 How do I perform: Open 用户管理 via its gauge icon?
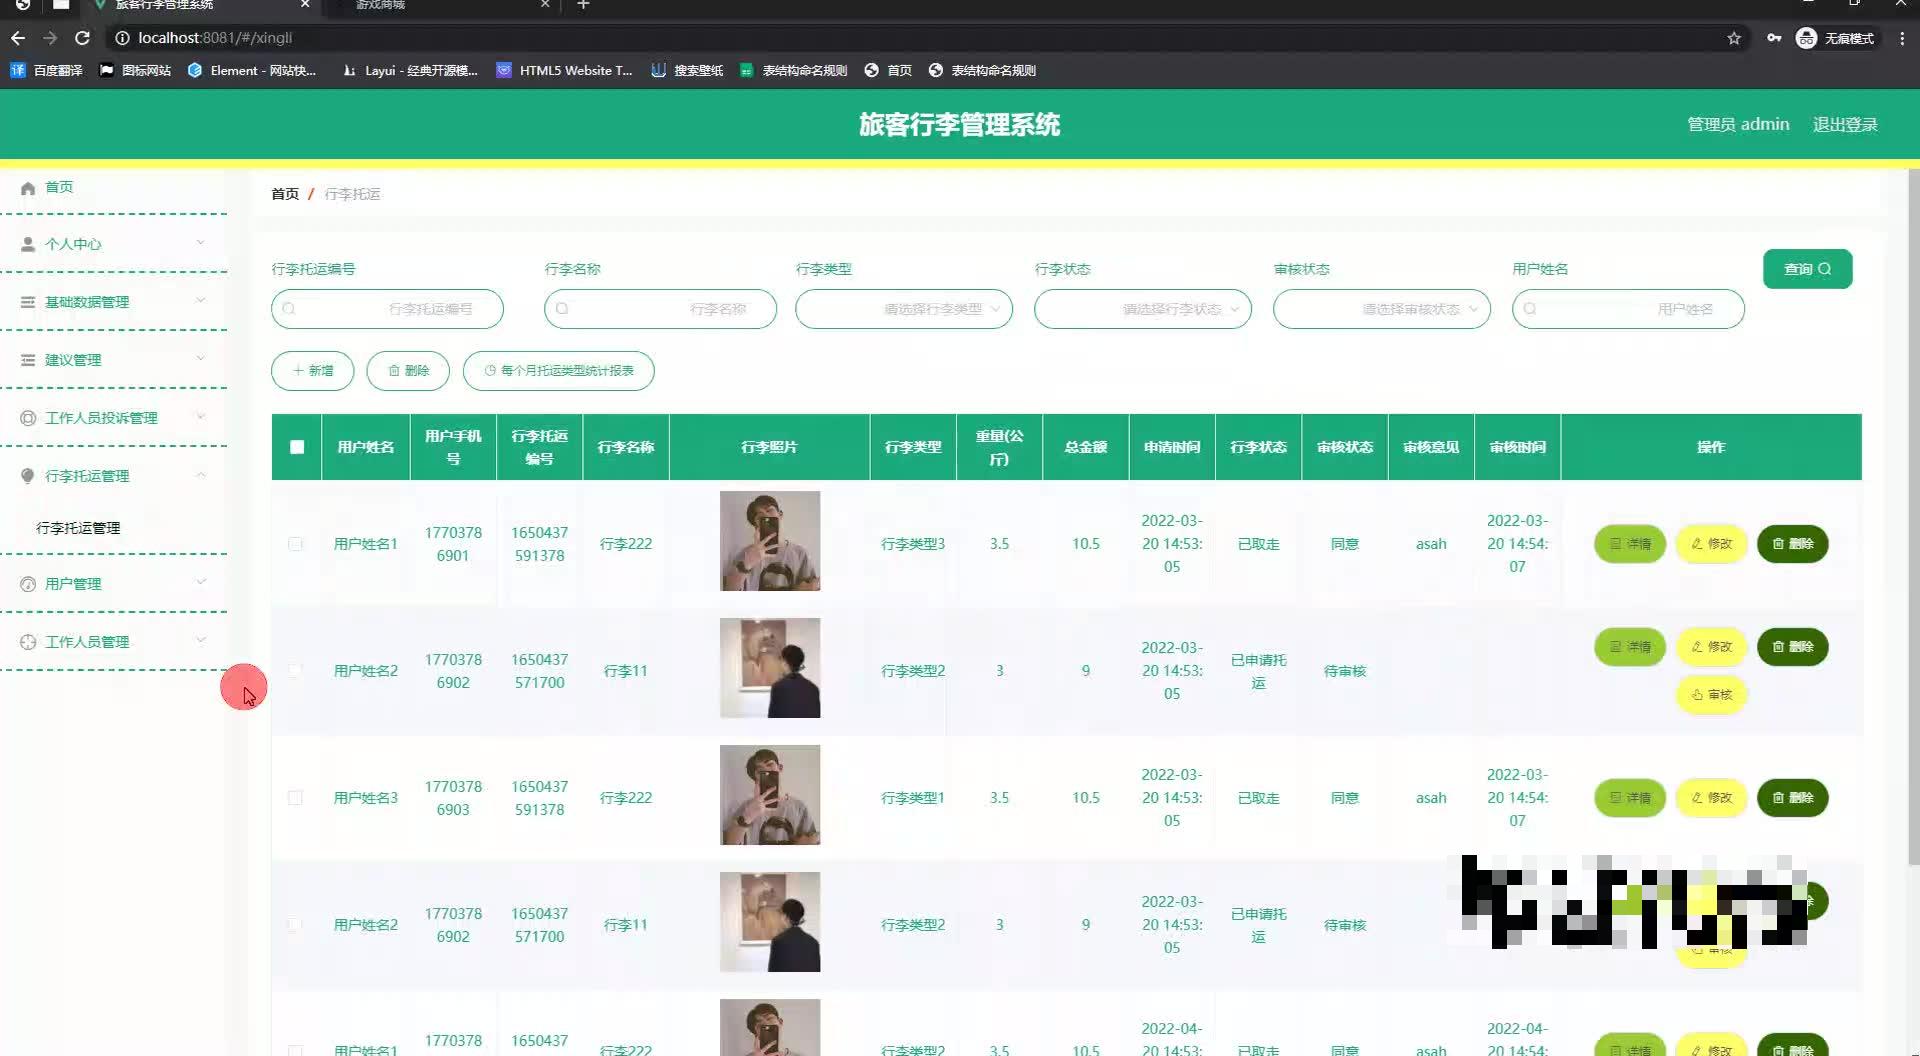pos(27,583)
